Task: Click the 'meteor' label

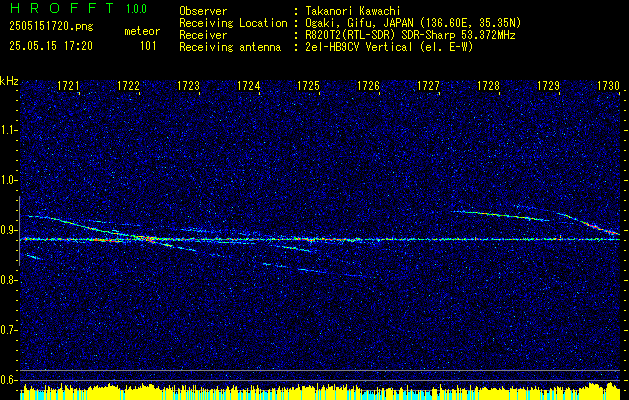Action: (x=142, y=31)
